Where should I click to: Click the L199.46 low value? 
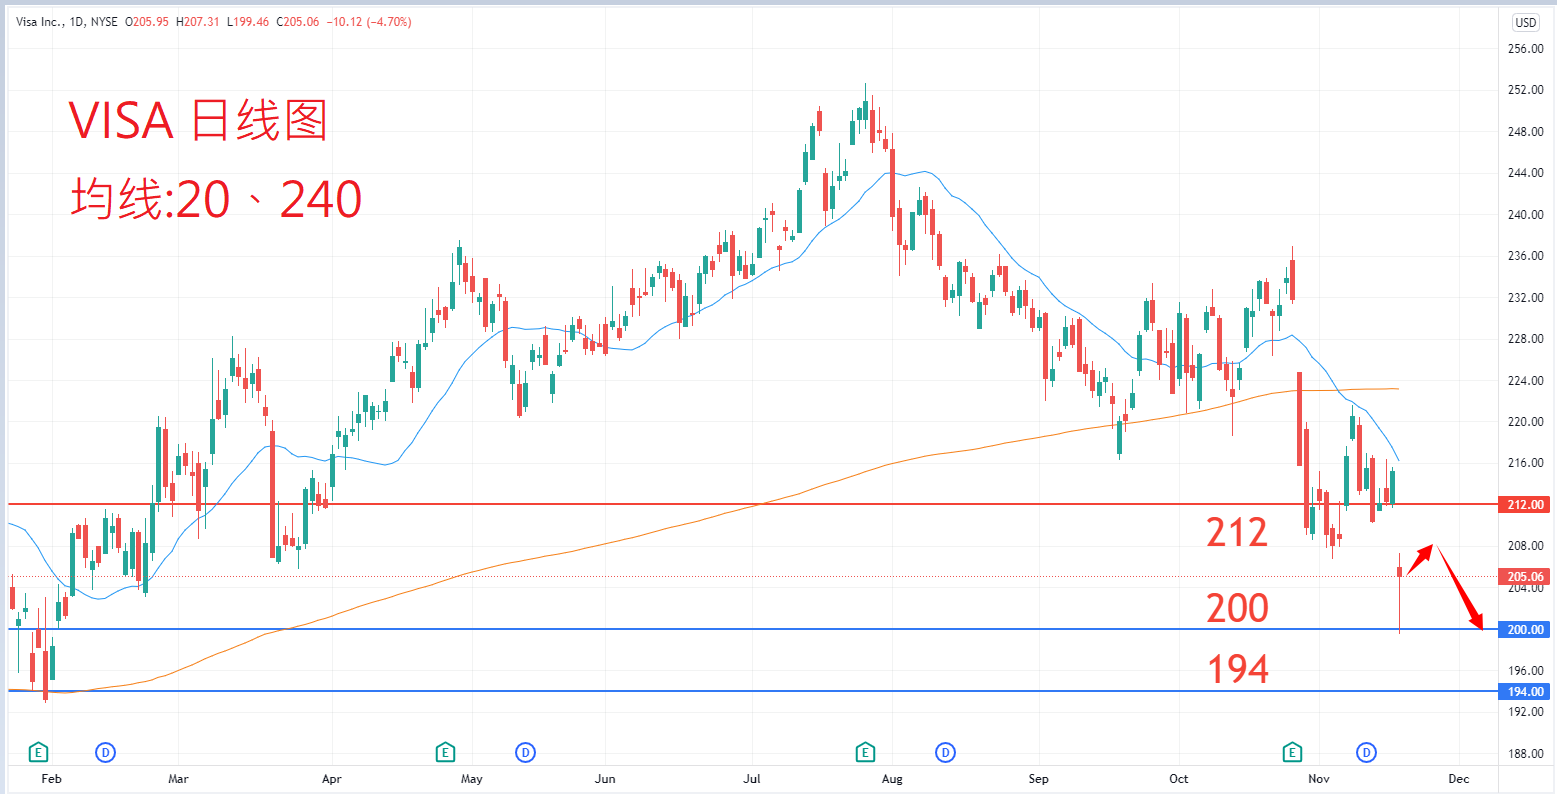coord(249,22)
